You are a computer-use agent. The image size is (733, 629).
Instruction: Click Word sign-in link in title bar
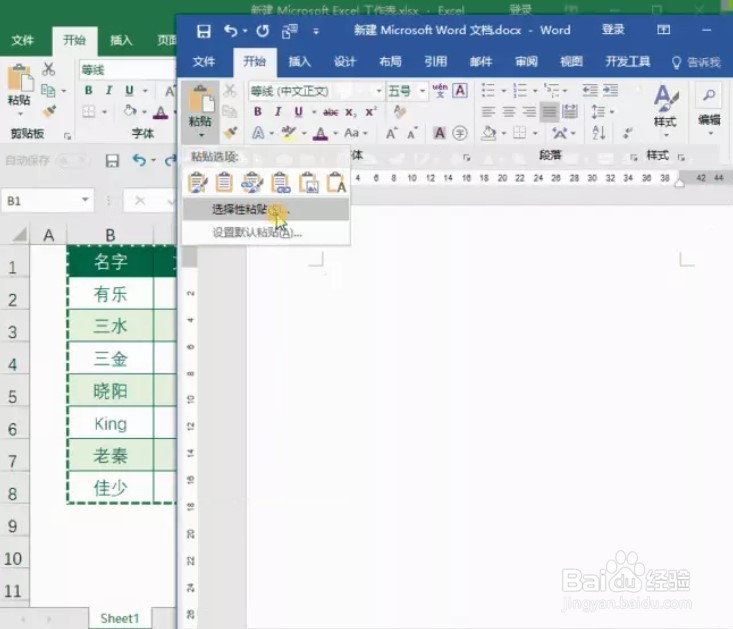pyautogui.click(x=613, y=30)
